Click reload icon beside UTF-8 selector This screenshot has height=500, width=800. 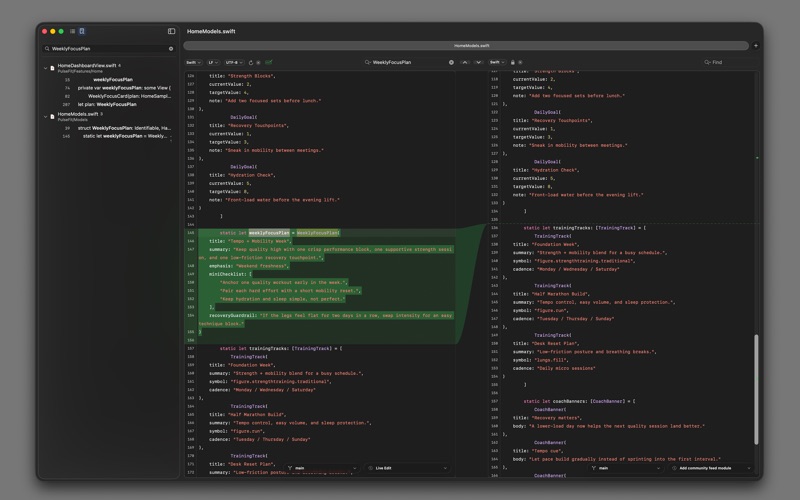(251, 62)
